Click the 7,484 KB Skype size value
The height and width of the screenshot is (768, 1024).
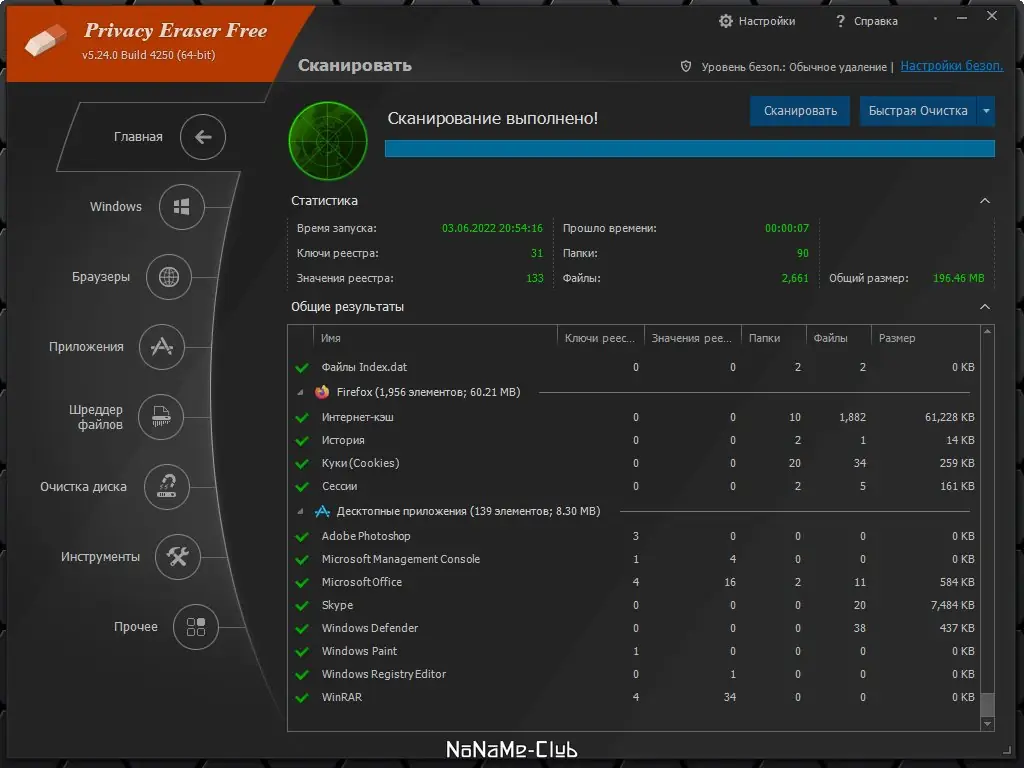click(952, 605)
